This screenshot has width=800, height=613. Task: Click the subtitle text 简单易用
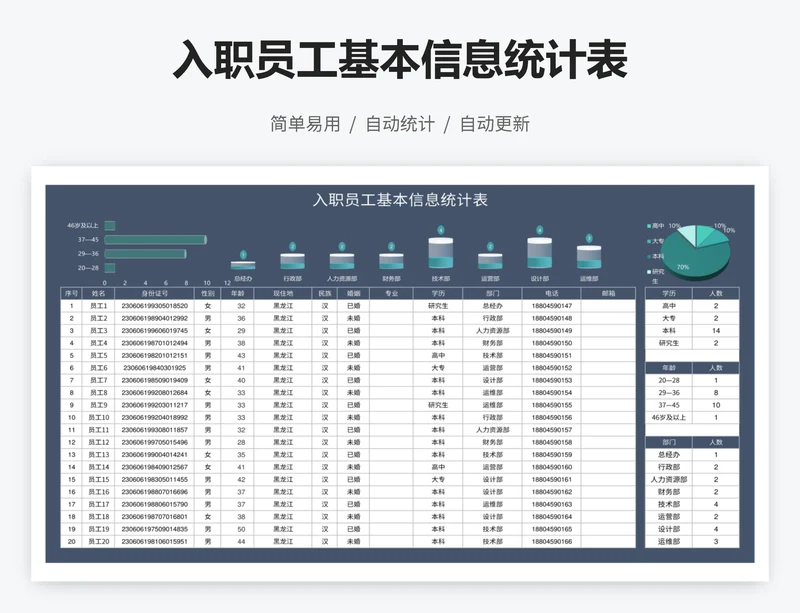(x=305, y=124)
